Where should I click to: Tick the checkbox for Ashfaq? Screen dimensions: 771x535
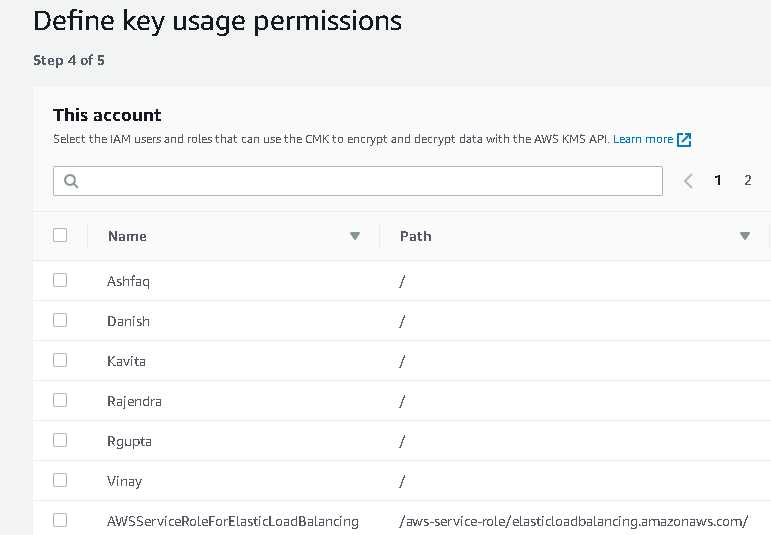pyautogui.click(x=60, y=280)
